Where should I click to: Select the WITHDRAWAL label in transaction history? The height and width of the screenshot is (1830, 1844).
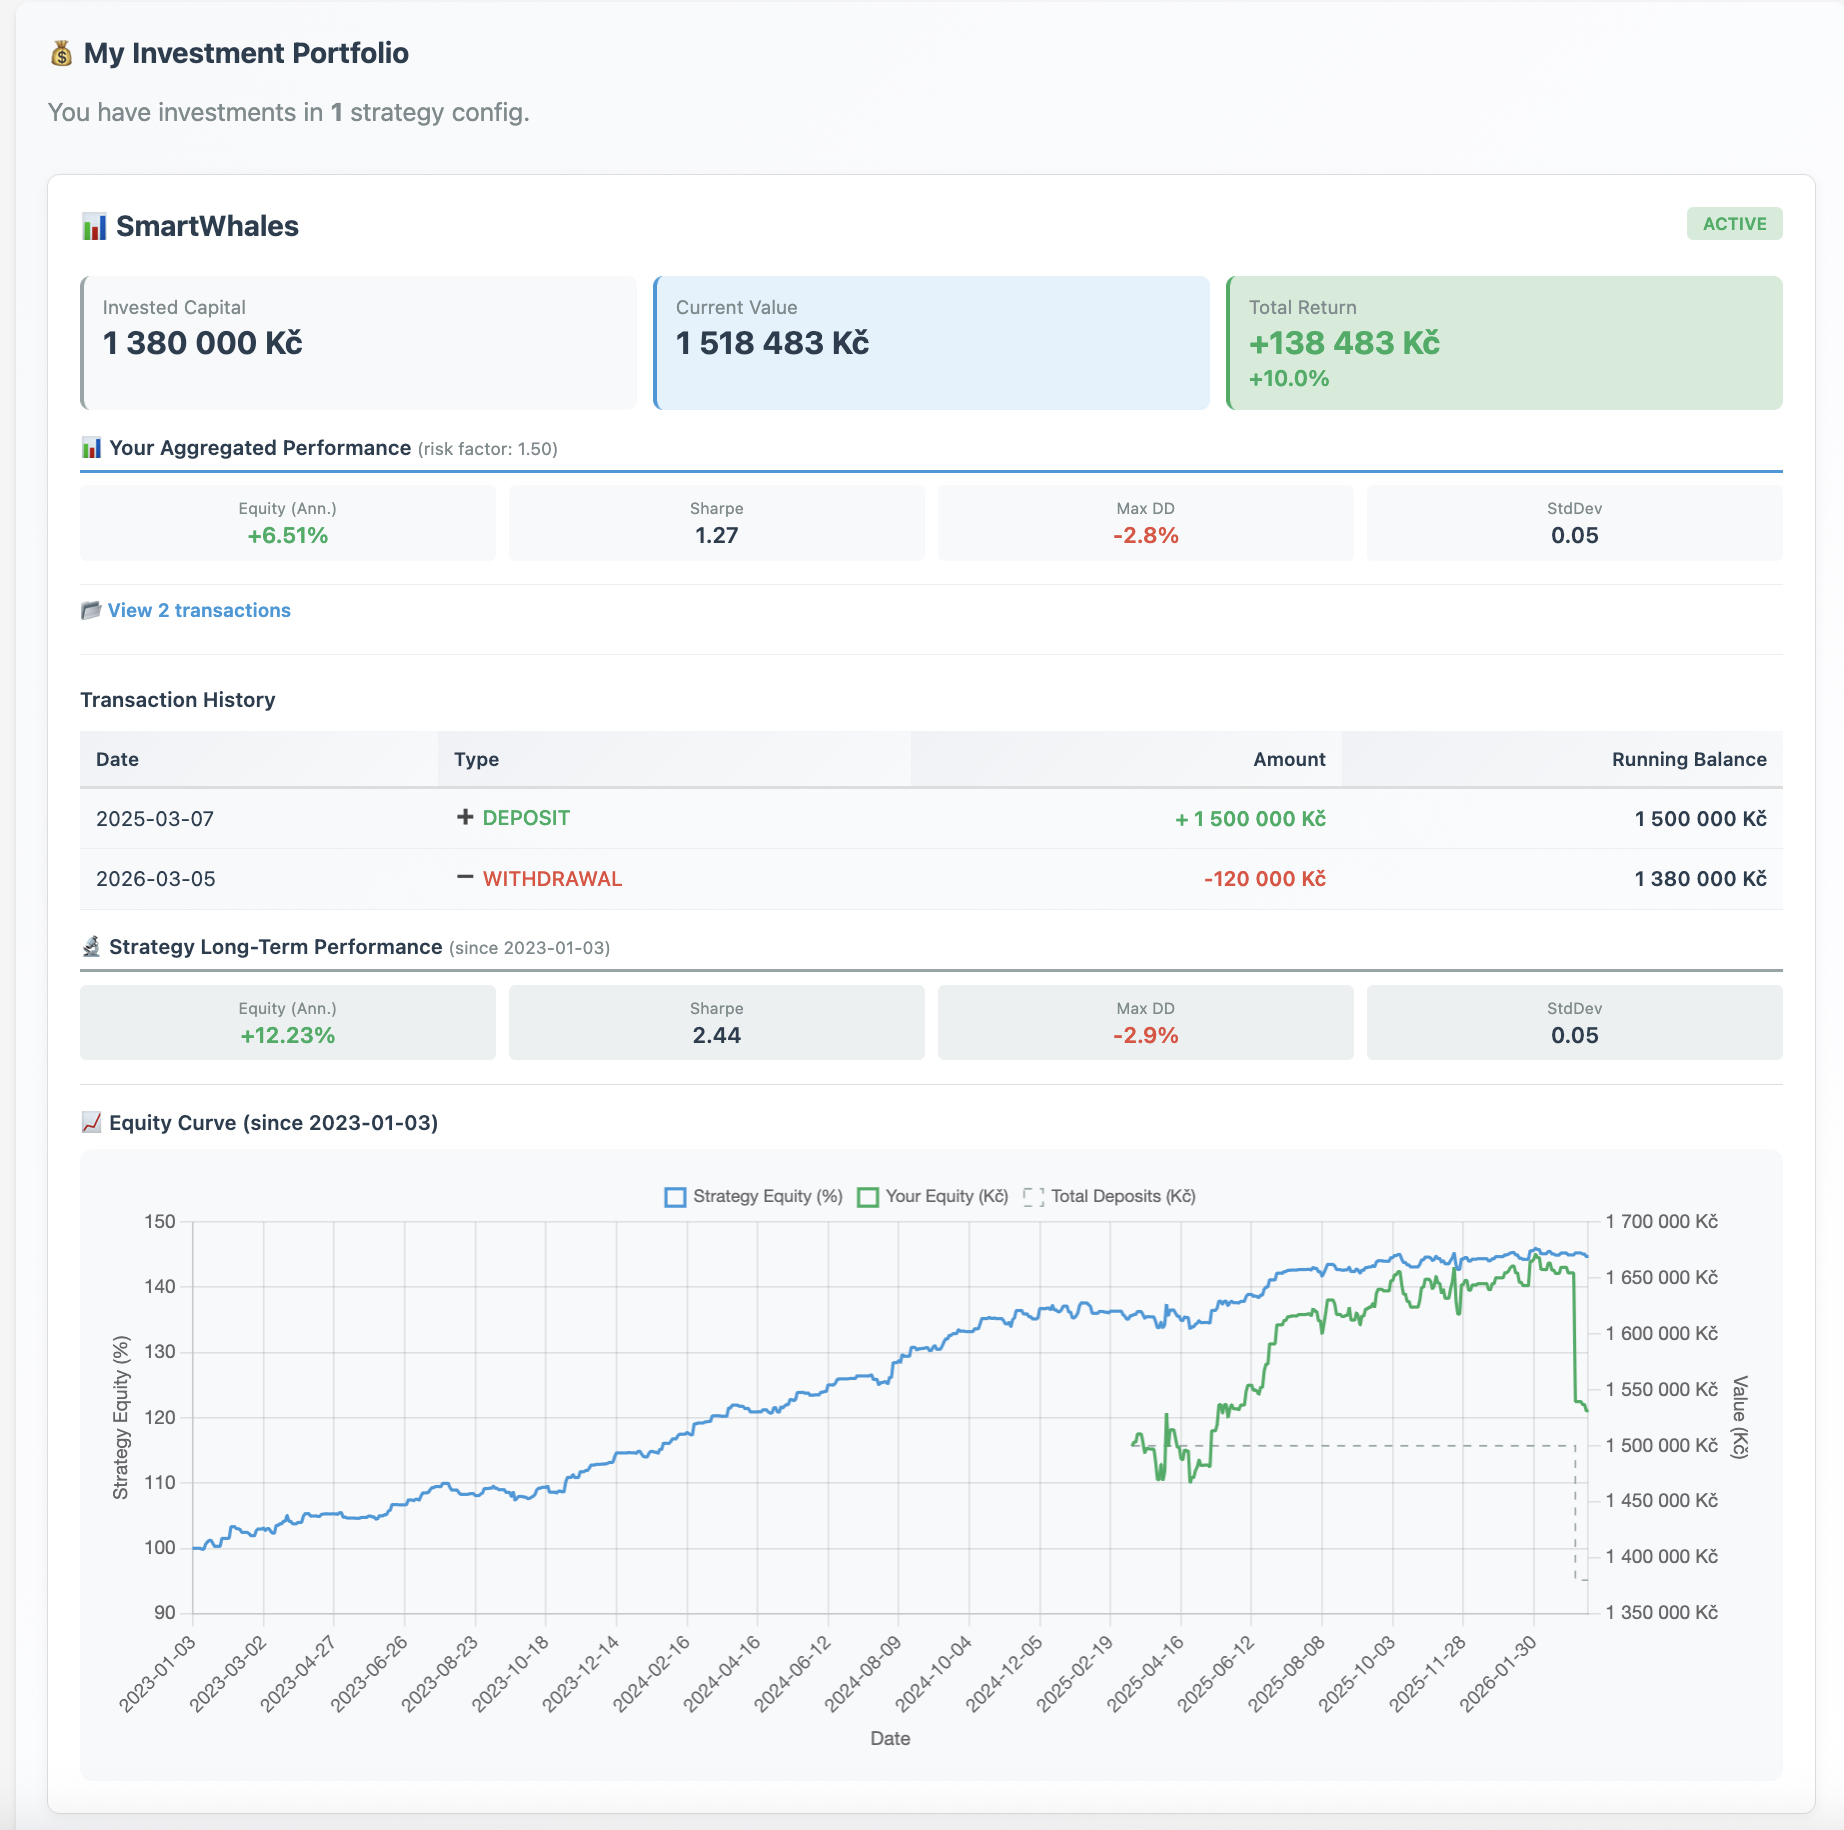[552, 878]
